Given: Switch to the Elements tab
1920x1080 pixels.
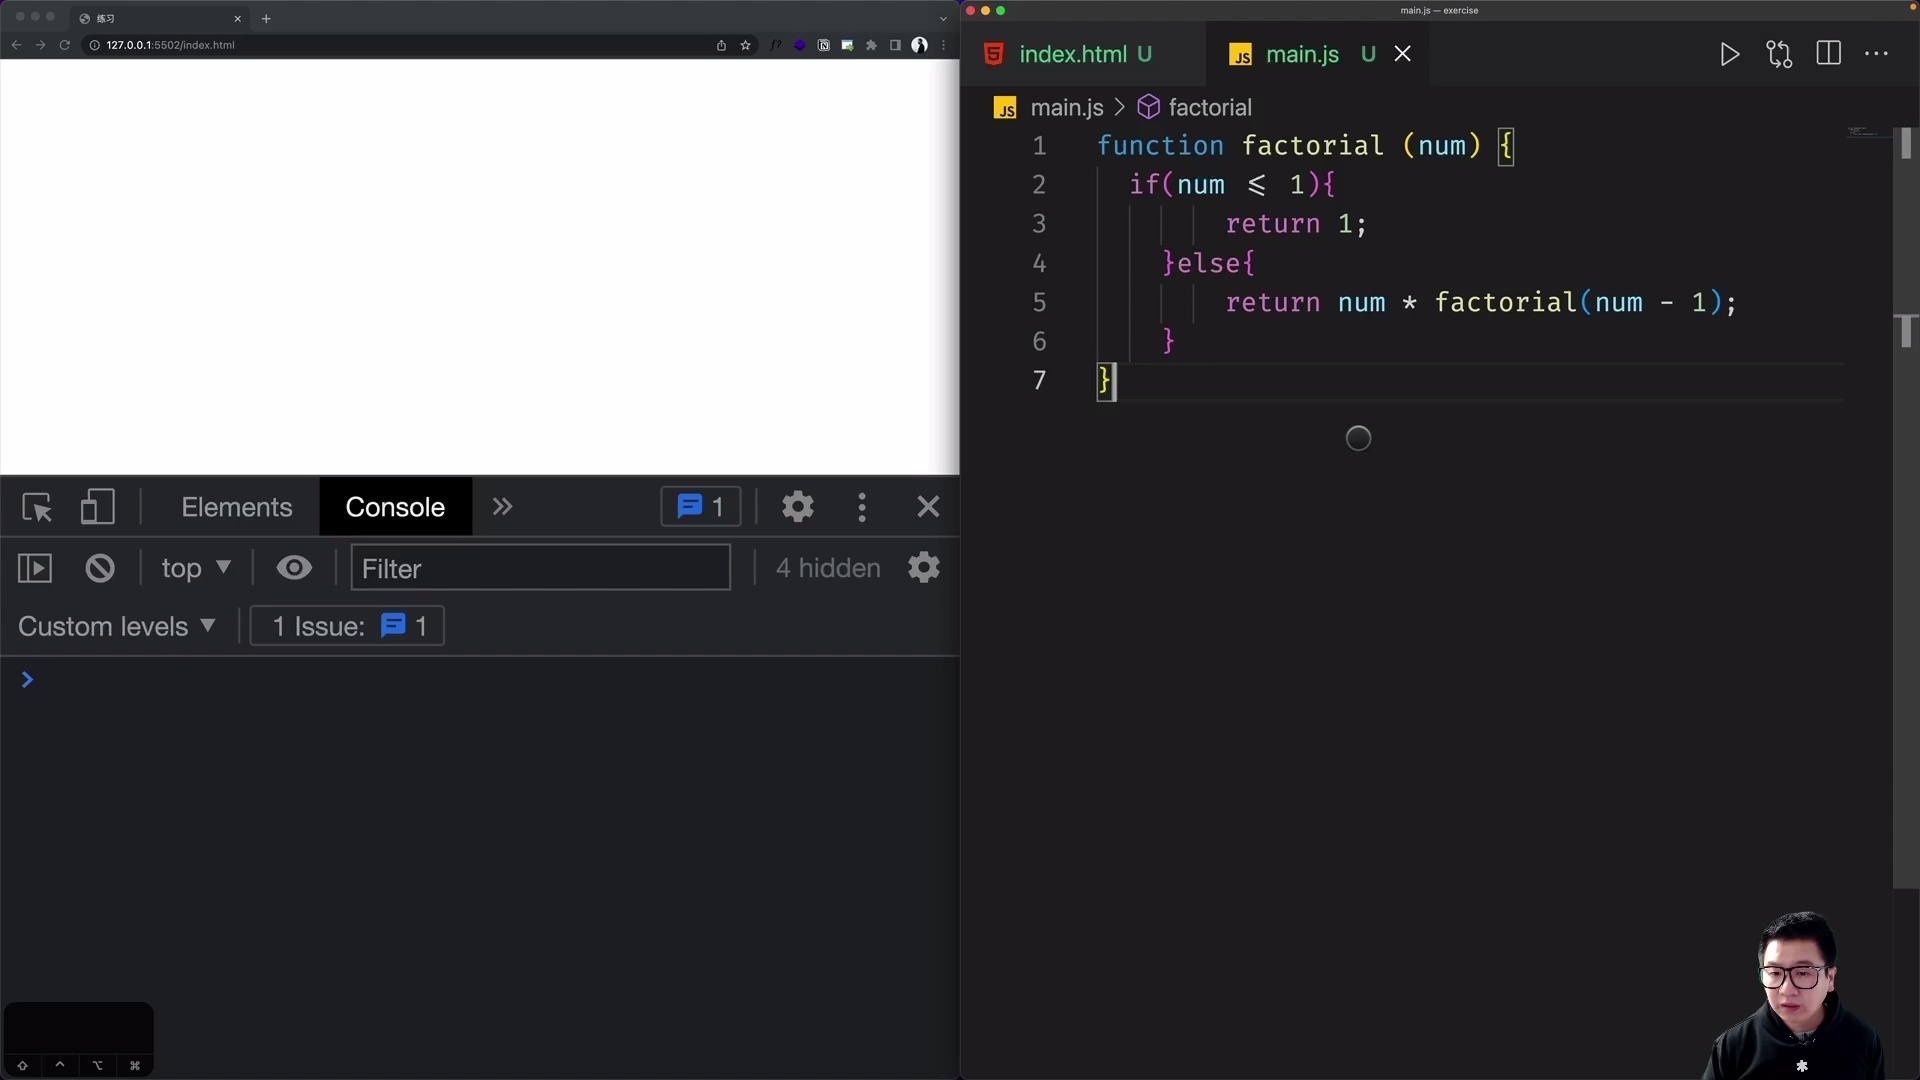Looking at the screenshot, I should click(236, 506).
